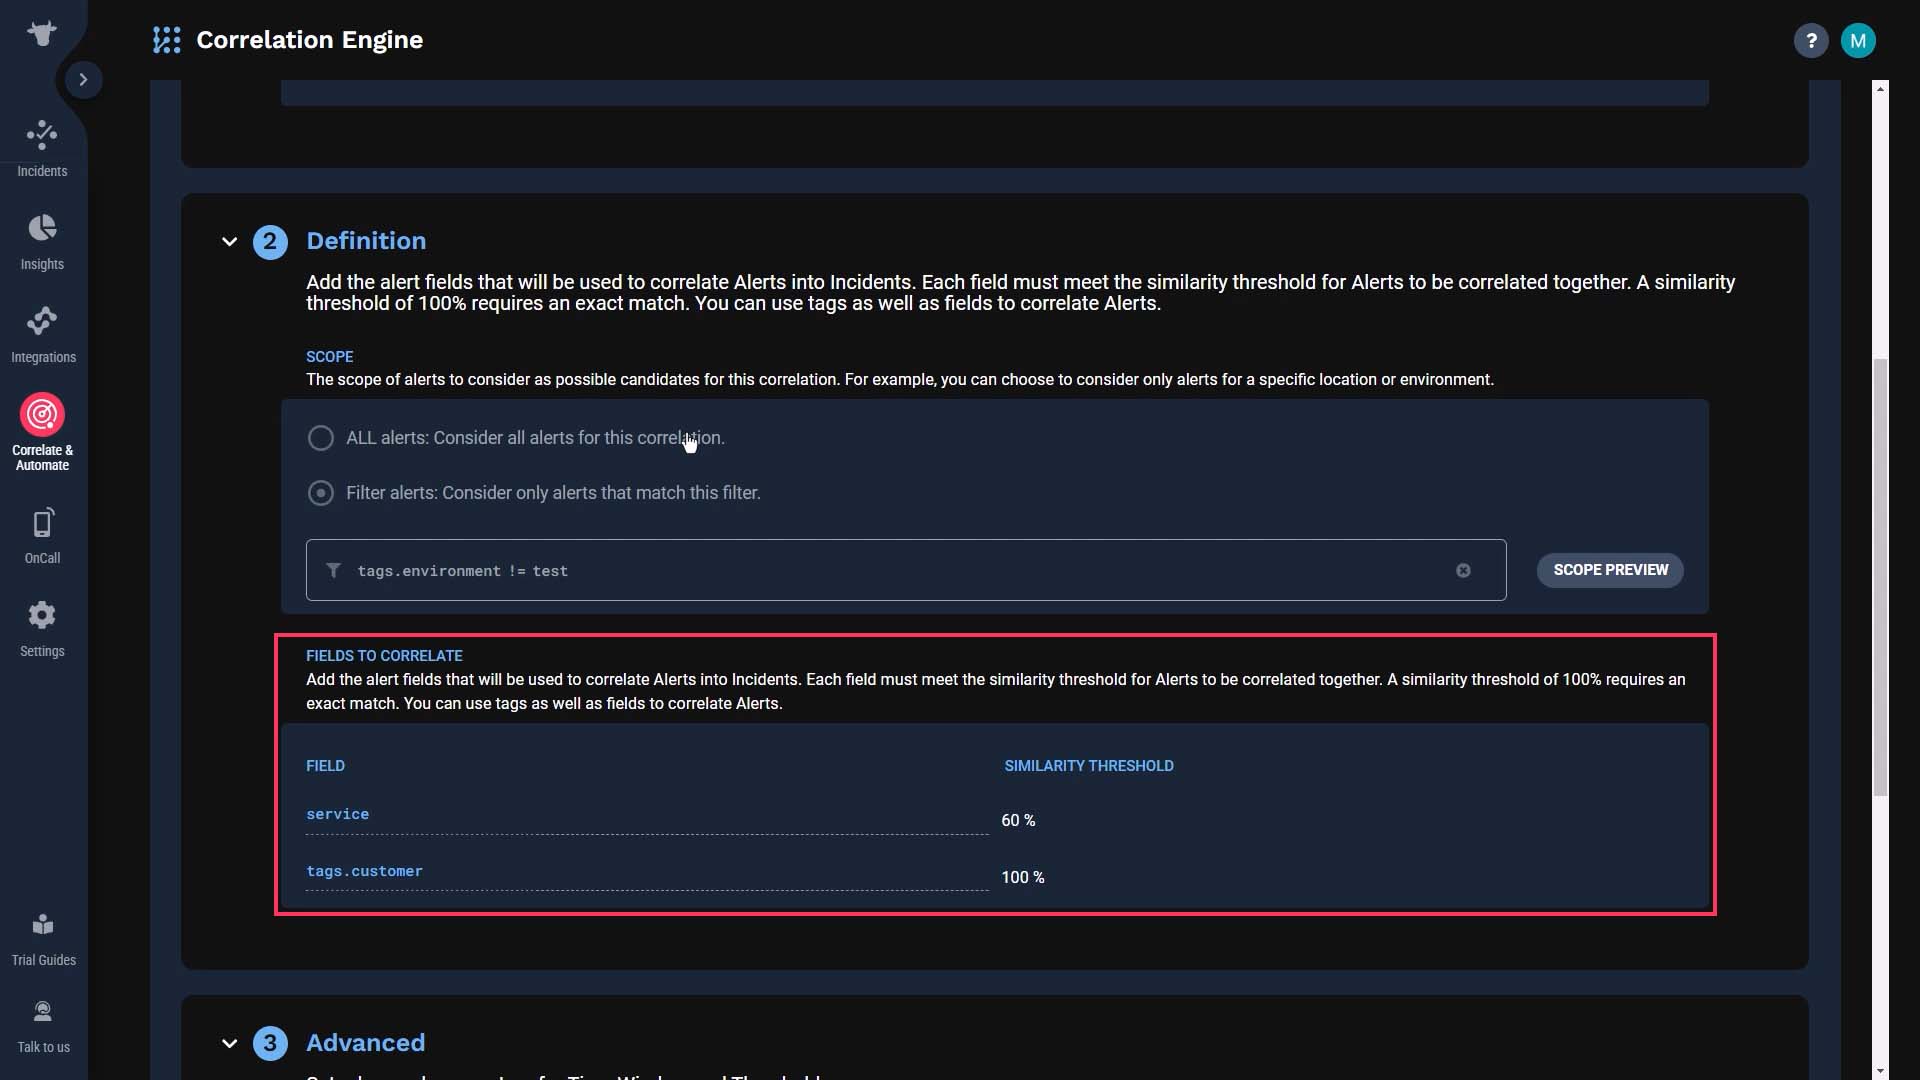This screenshot has width=1920, height=1080.
Task: Select Filter alerts radio button
Action: (x=320, y=492)
